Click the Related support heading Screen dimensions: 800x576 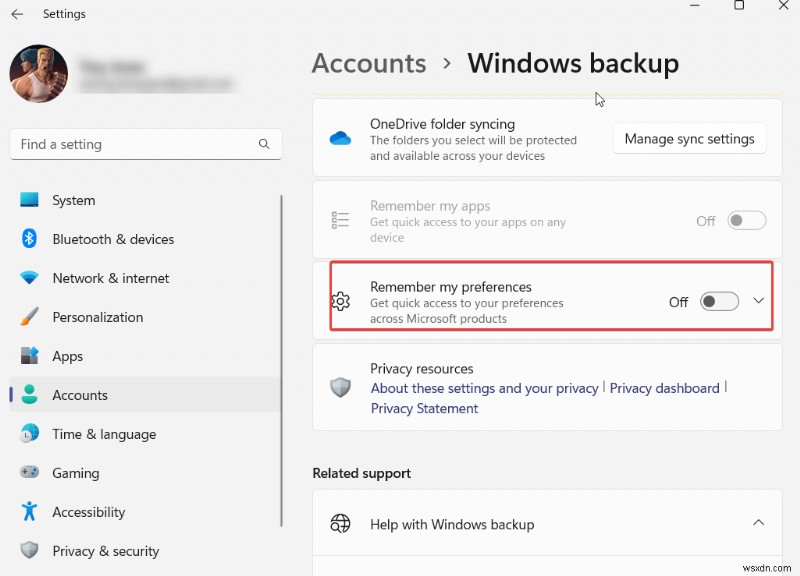[x=361, y=473]
